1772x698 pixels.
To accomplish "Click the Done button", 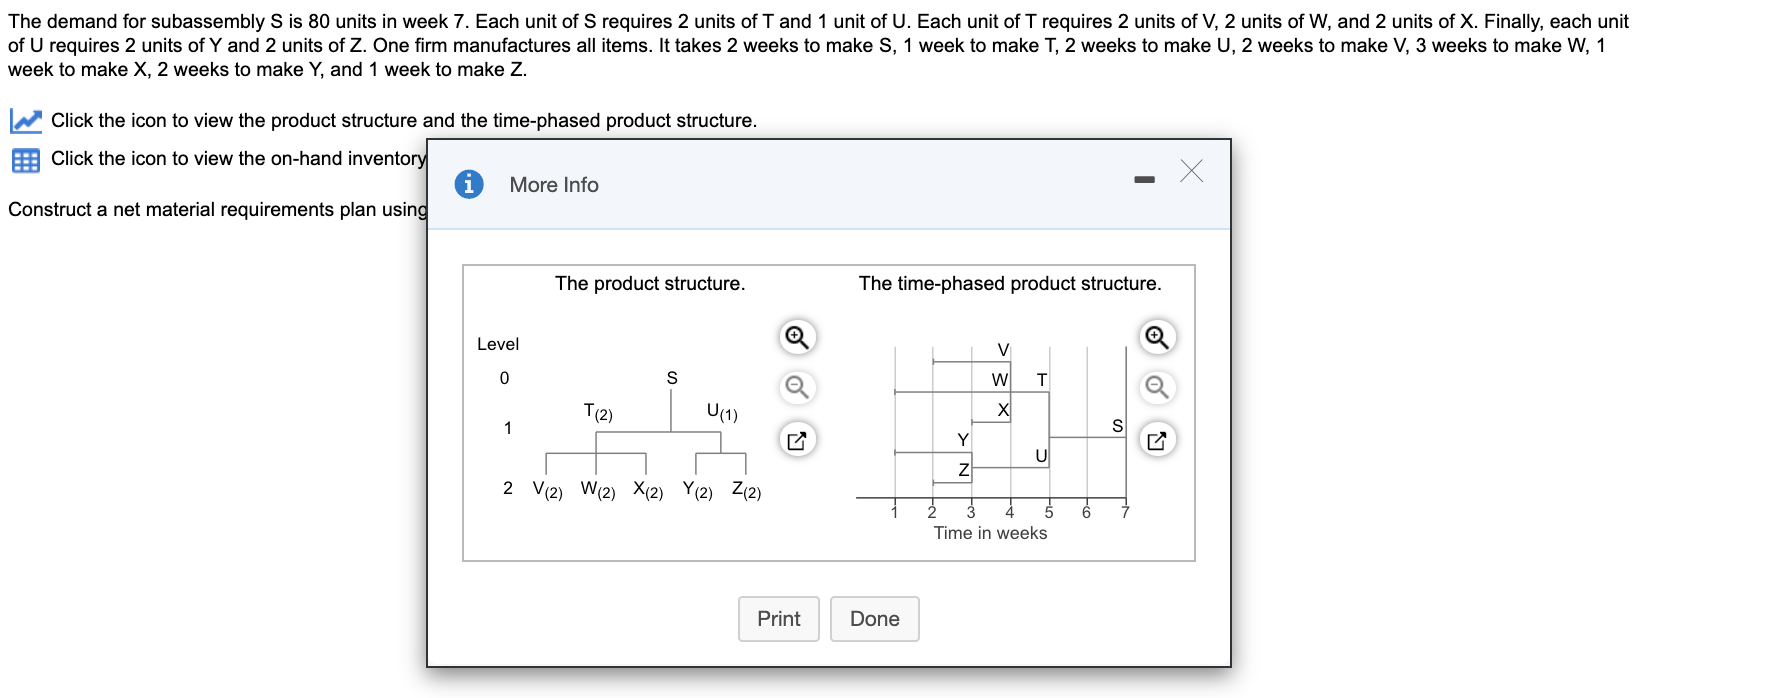I will [x=873, y=619].
